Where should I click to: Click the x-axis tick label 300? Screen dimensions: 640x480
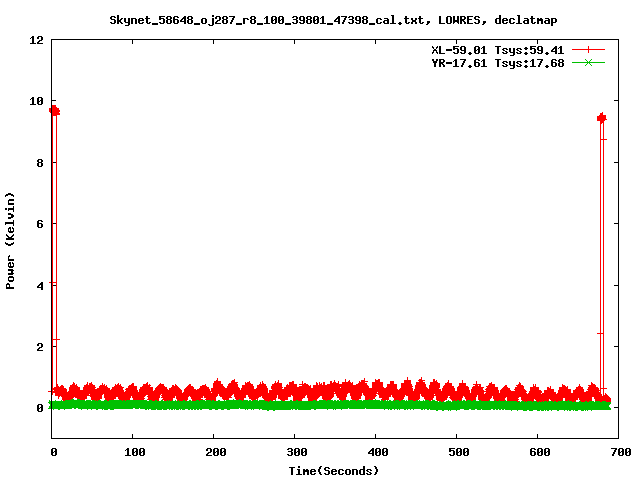[x=297, y=452]
